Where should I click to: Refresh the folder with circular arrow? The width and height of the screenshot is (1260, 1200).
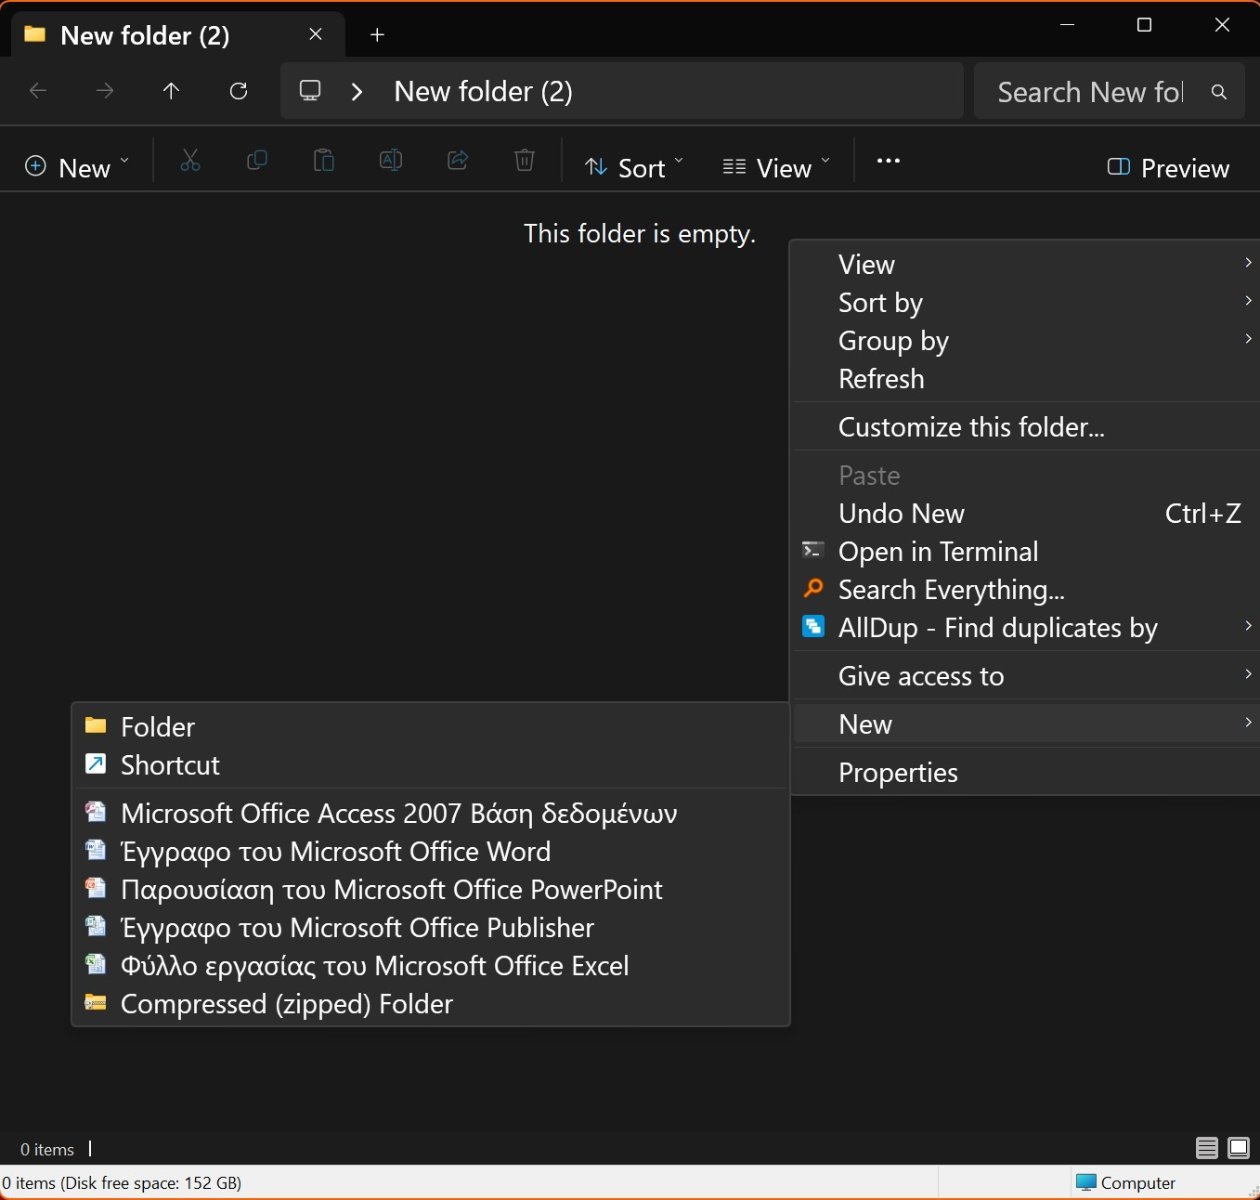[238, 91]
